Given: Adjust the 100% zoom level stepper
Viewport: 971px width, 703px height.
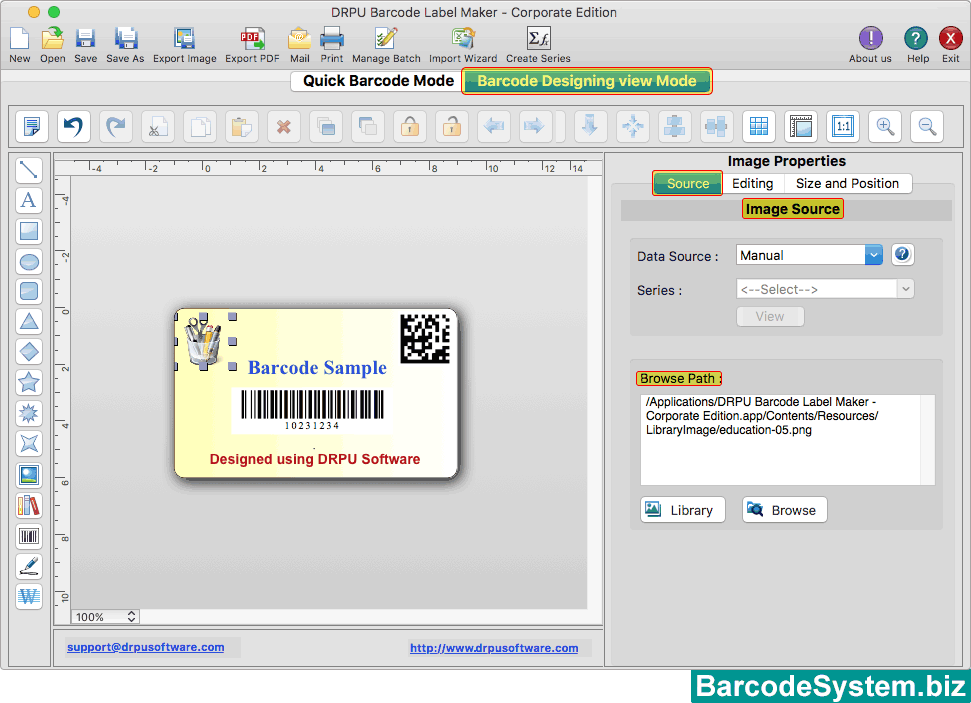Looking at the screenshot, I should click(x=131, y=616).
